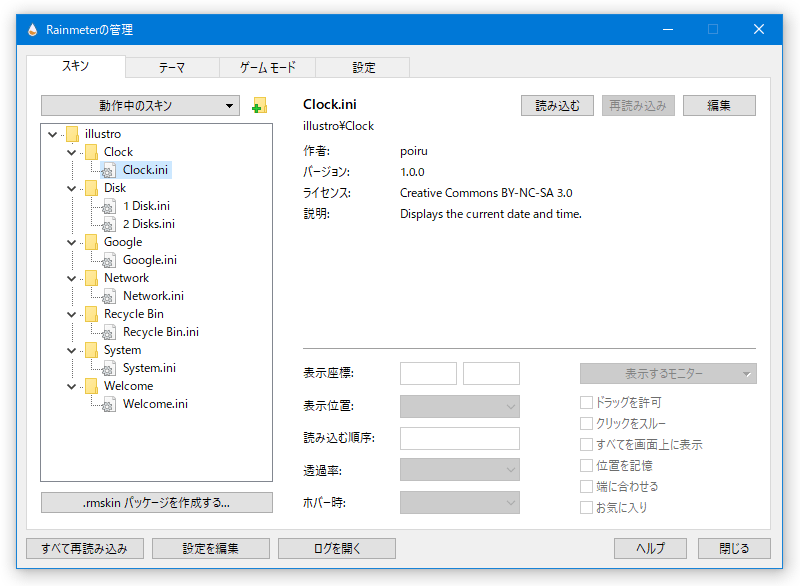The width and height of the screenshot is (800, 586).
Task: Click the Welcome folder icon
Action: coord(91,386)
